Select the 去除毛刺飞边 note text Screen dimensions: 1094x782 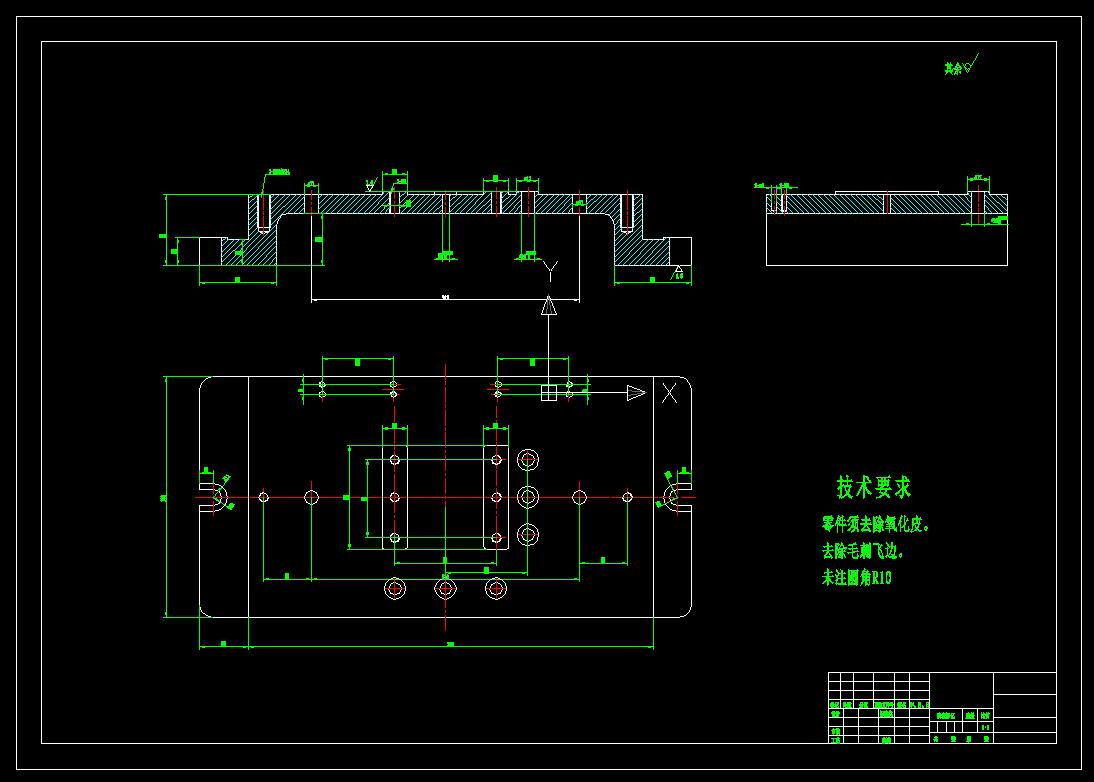[x=862, y=551]
